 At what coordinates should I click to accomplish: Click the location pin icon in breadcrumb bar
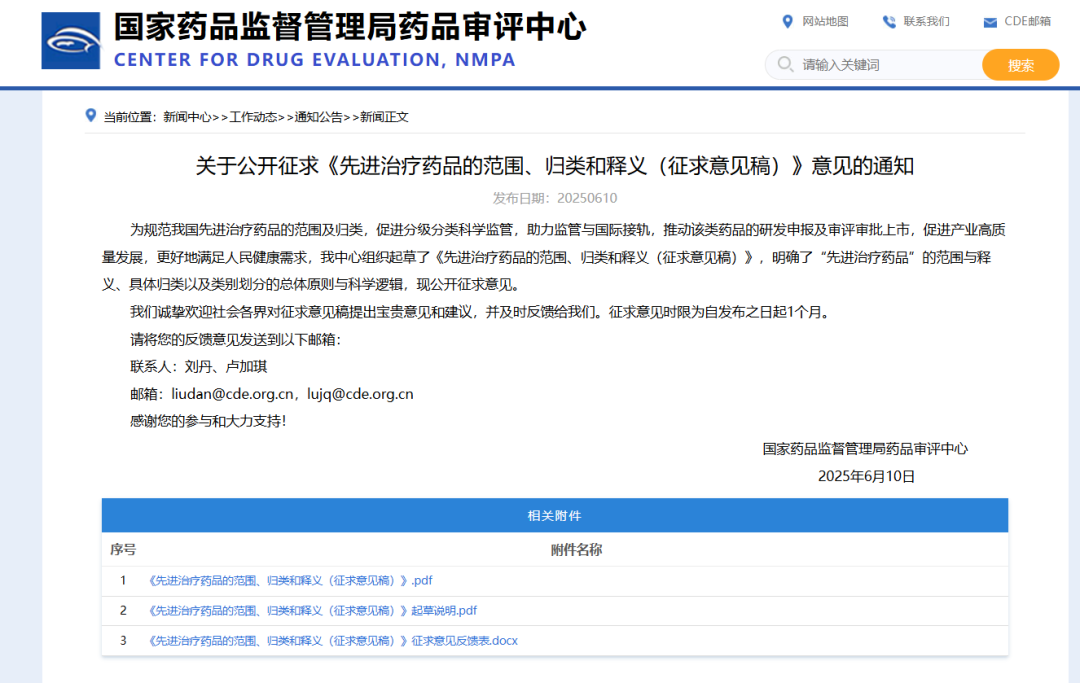click(89, 116)
